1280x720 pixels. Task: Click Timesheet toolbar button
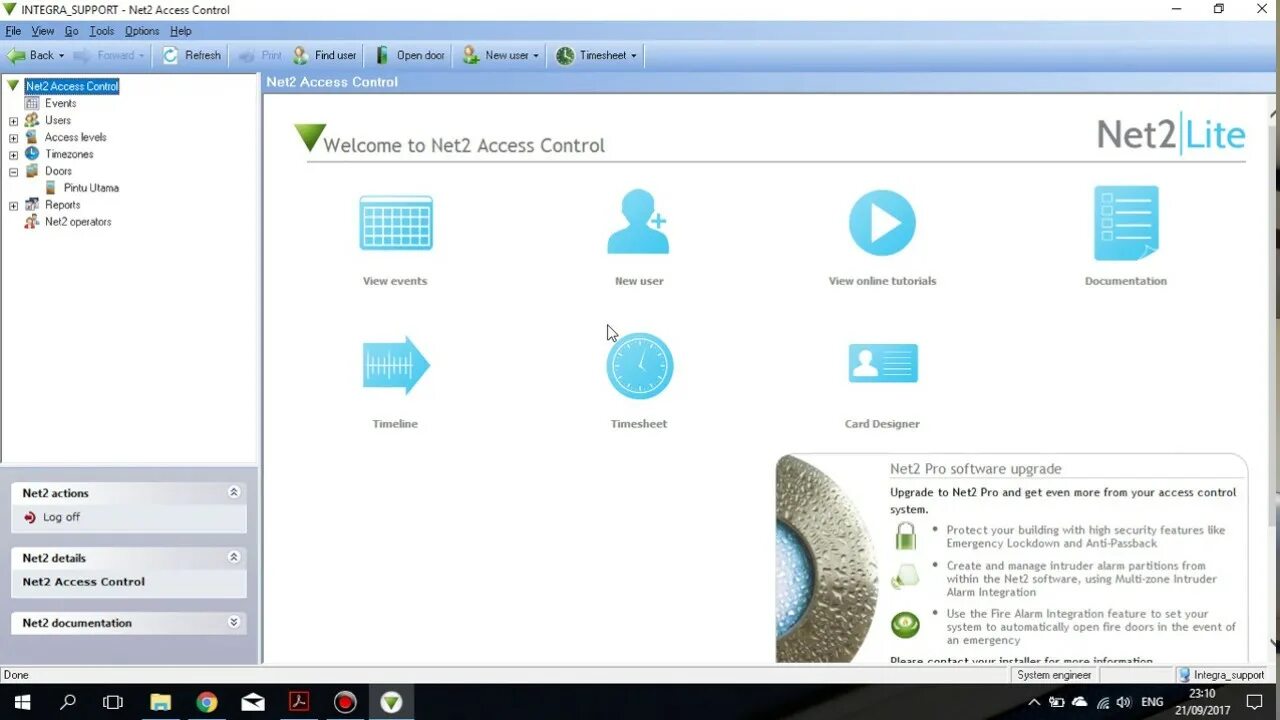tap(591, 55)
